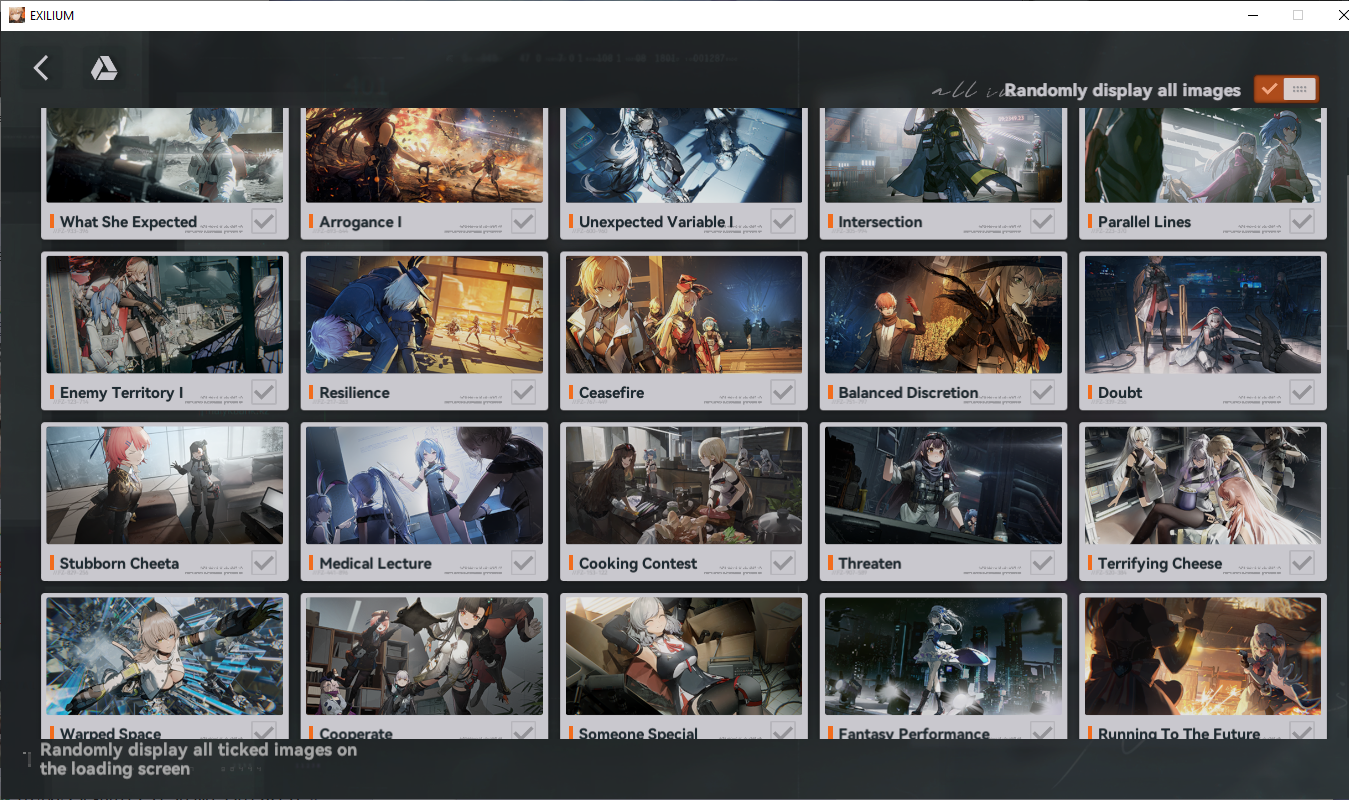Tick the Terrifying Cheese checkbox

tap(1302, 563)
